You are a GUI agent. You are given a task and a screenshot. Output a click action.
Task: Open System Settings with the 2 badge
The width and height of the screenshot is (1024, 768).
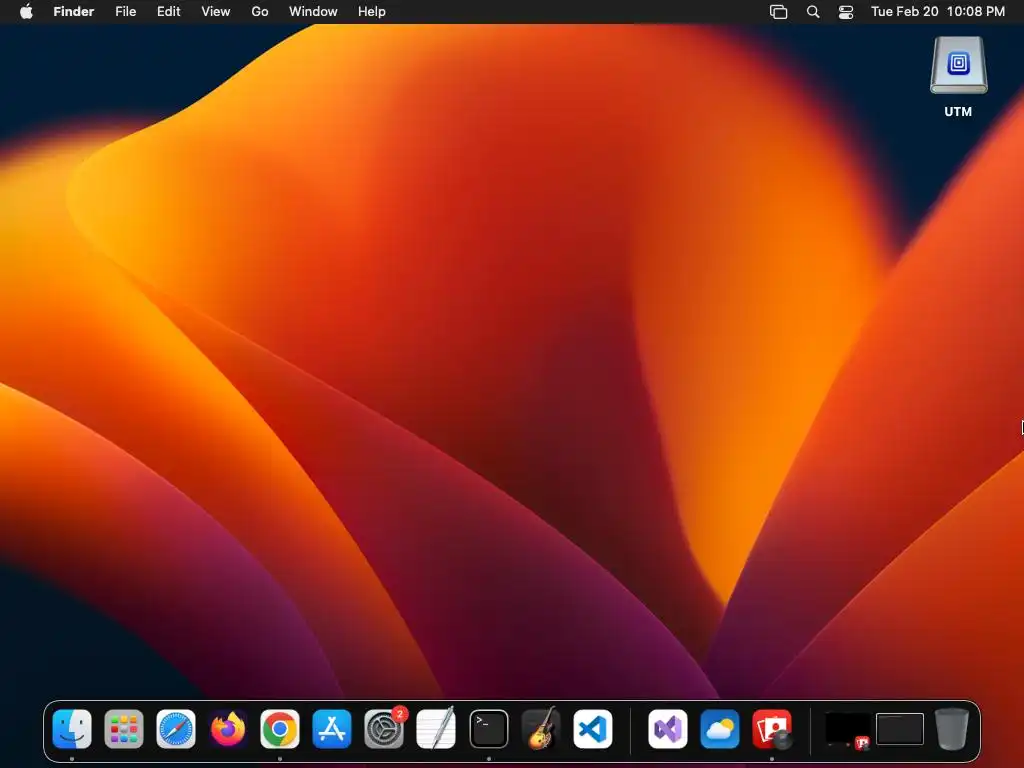pos(384,729)
